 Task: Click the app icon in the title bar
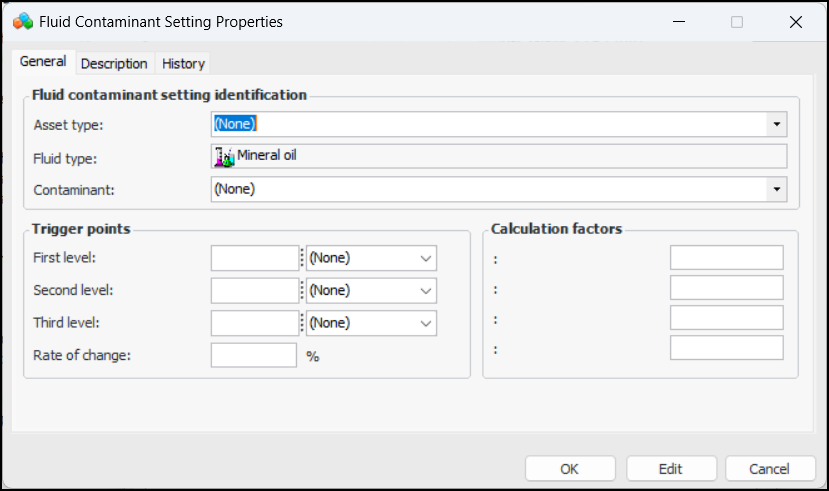(22, 21)
